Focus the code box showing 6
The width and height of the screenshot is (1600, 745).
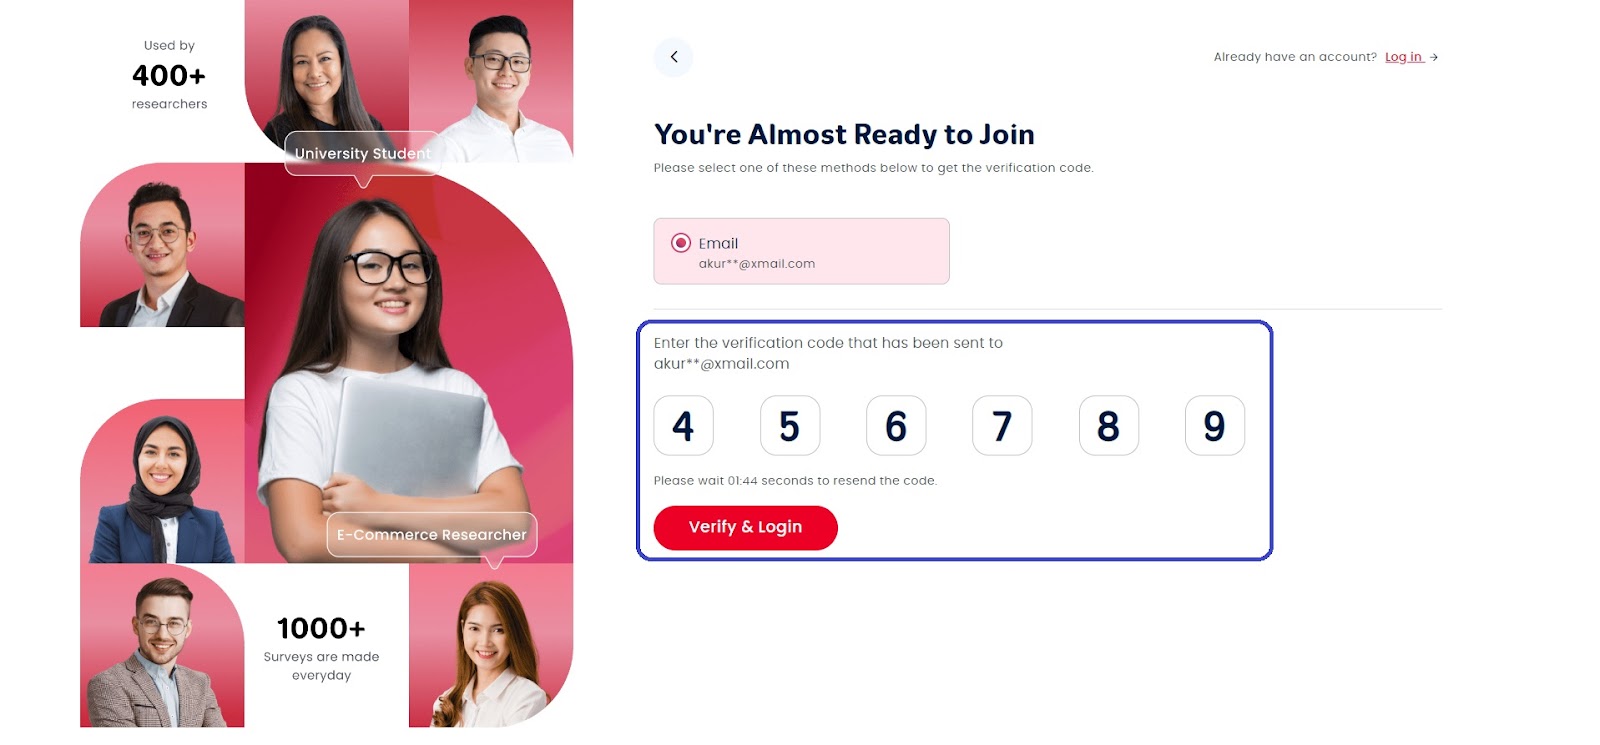coord(896,426)
